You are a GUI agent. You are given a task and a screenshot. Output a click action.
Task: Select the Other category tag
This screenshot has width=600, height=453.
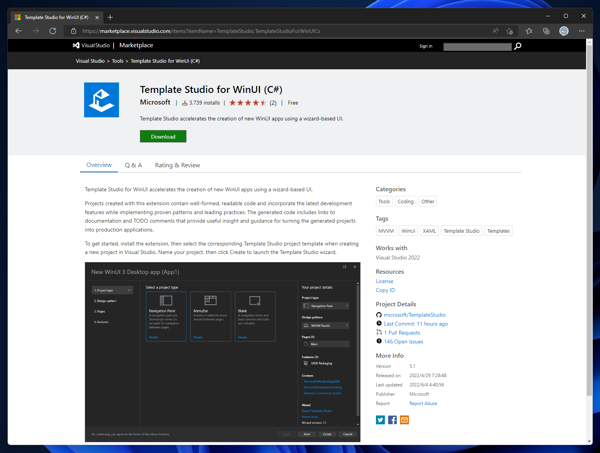428,202
